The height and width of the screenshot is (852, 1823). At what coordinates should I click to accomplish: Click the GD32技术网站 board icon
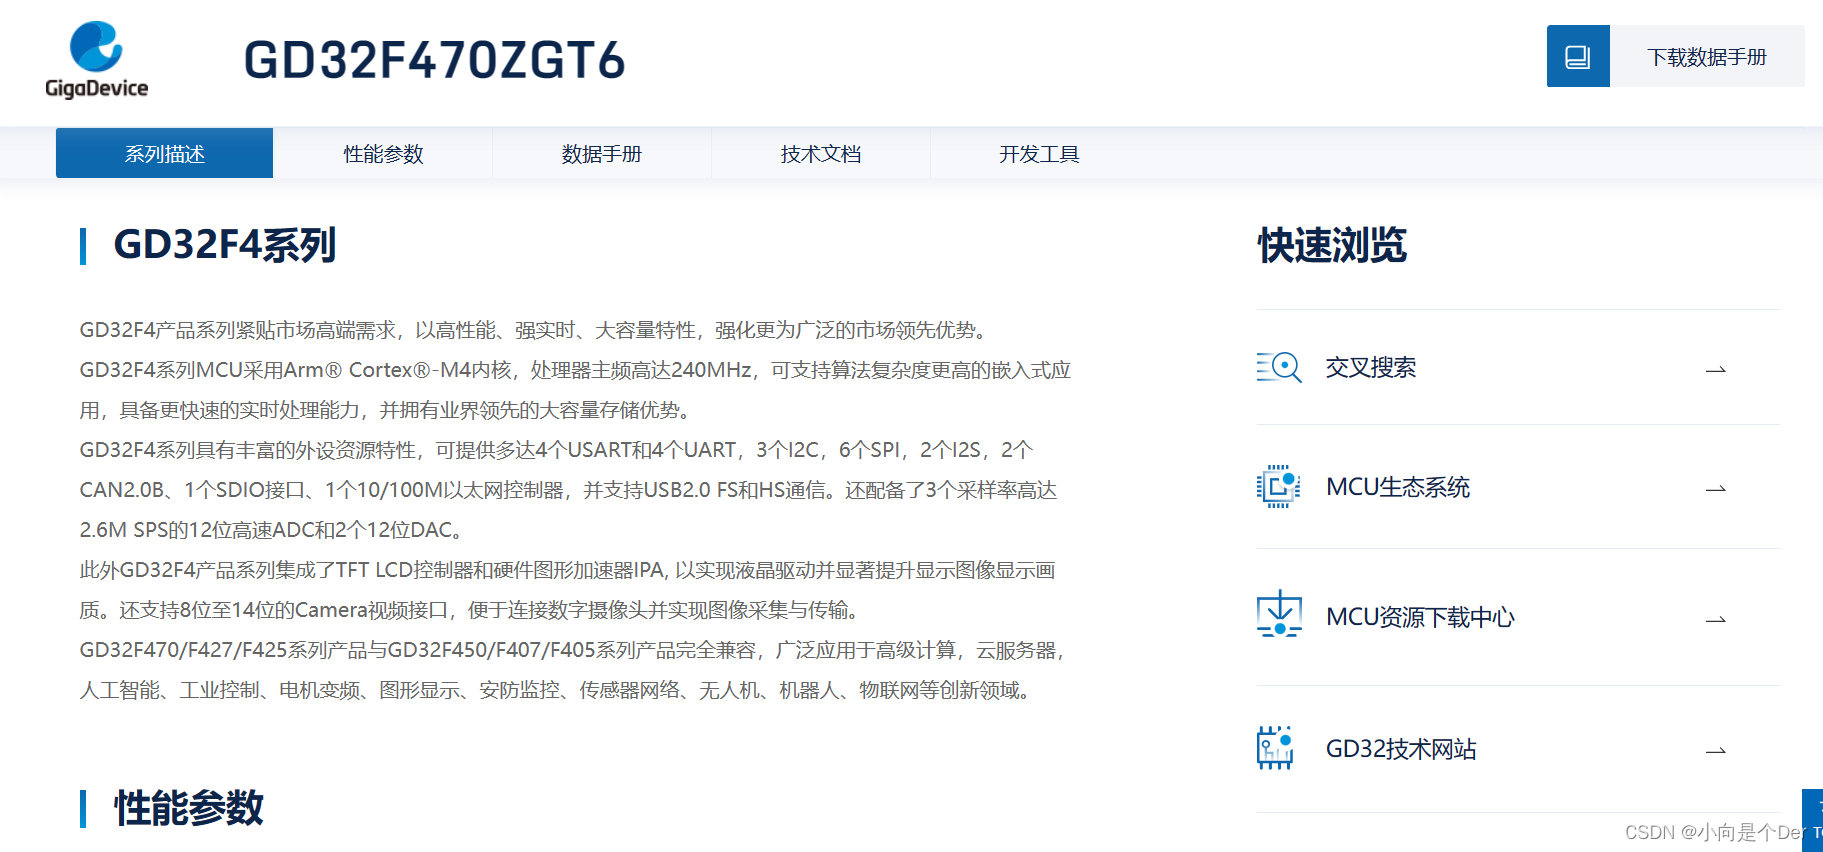point(1275,748)
